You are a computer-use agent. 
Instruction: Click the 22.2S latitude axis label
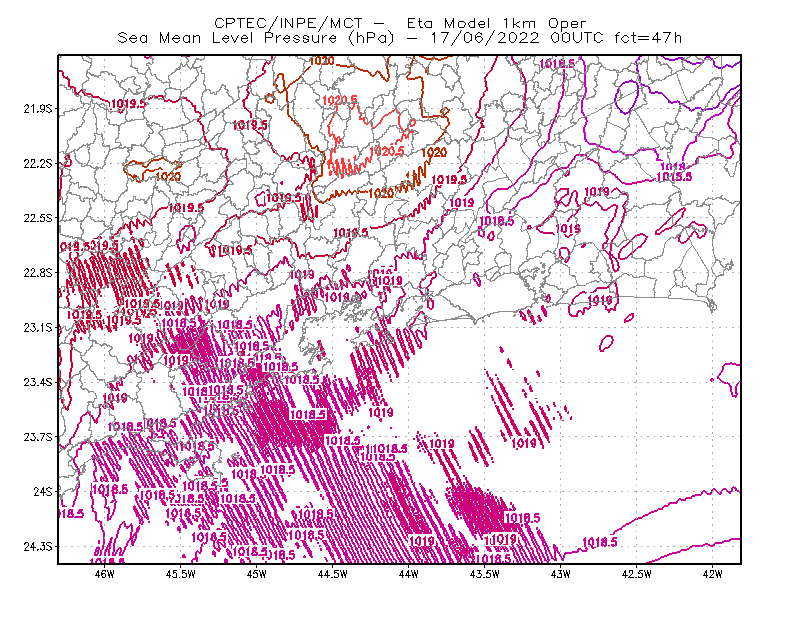coord(38,163)
